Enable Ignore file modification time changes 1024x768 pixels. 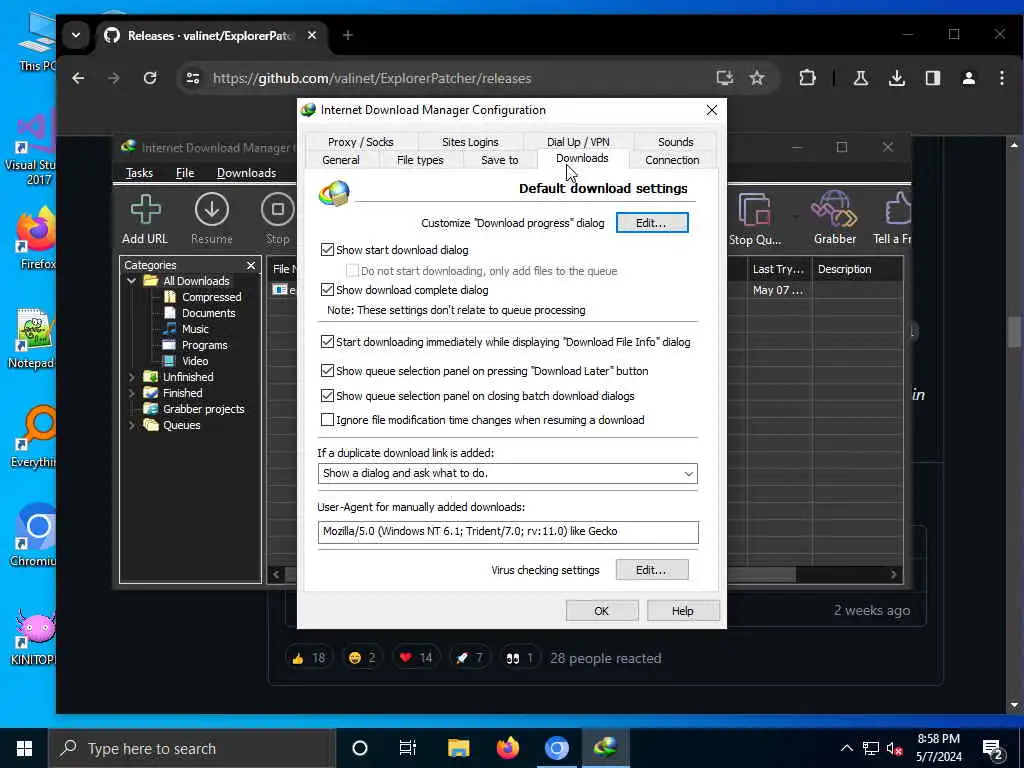click(327, 420)
